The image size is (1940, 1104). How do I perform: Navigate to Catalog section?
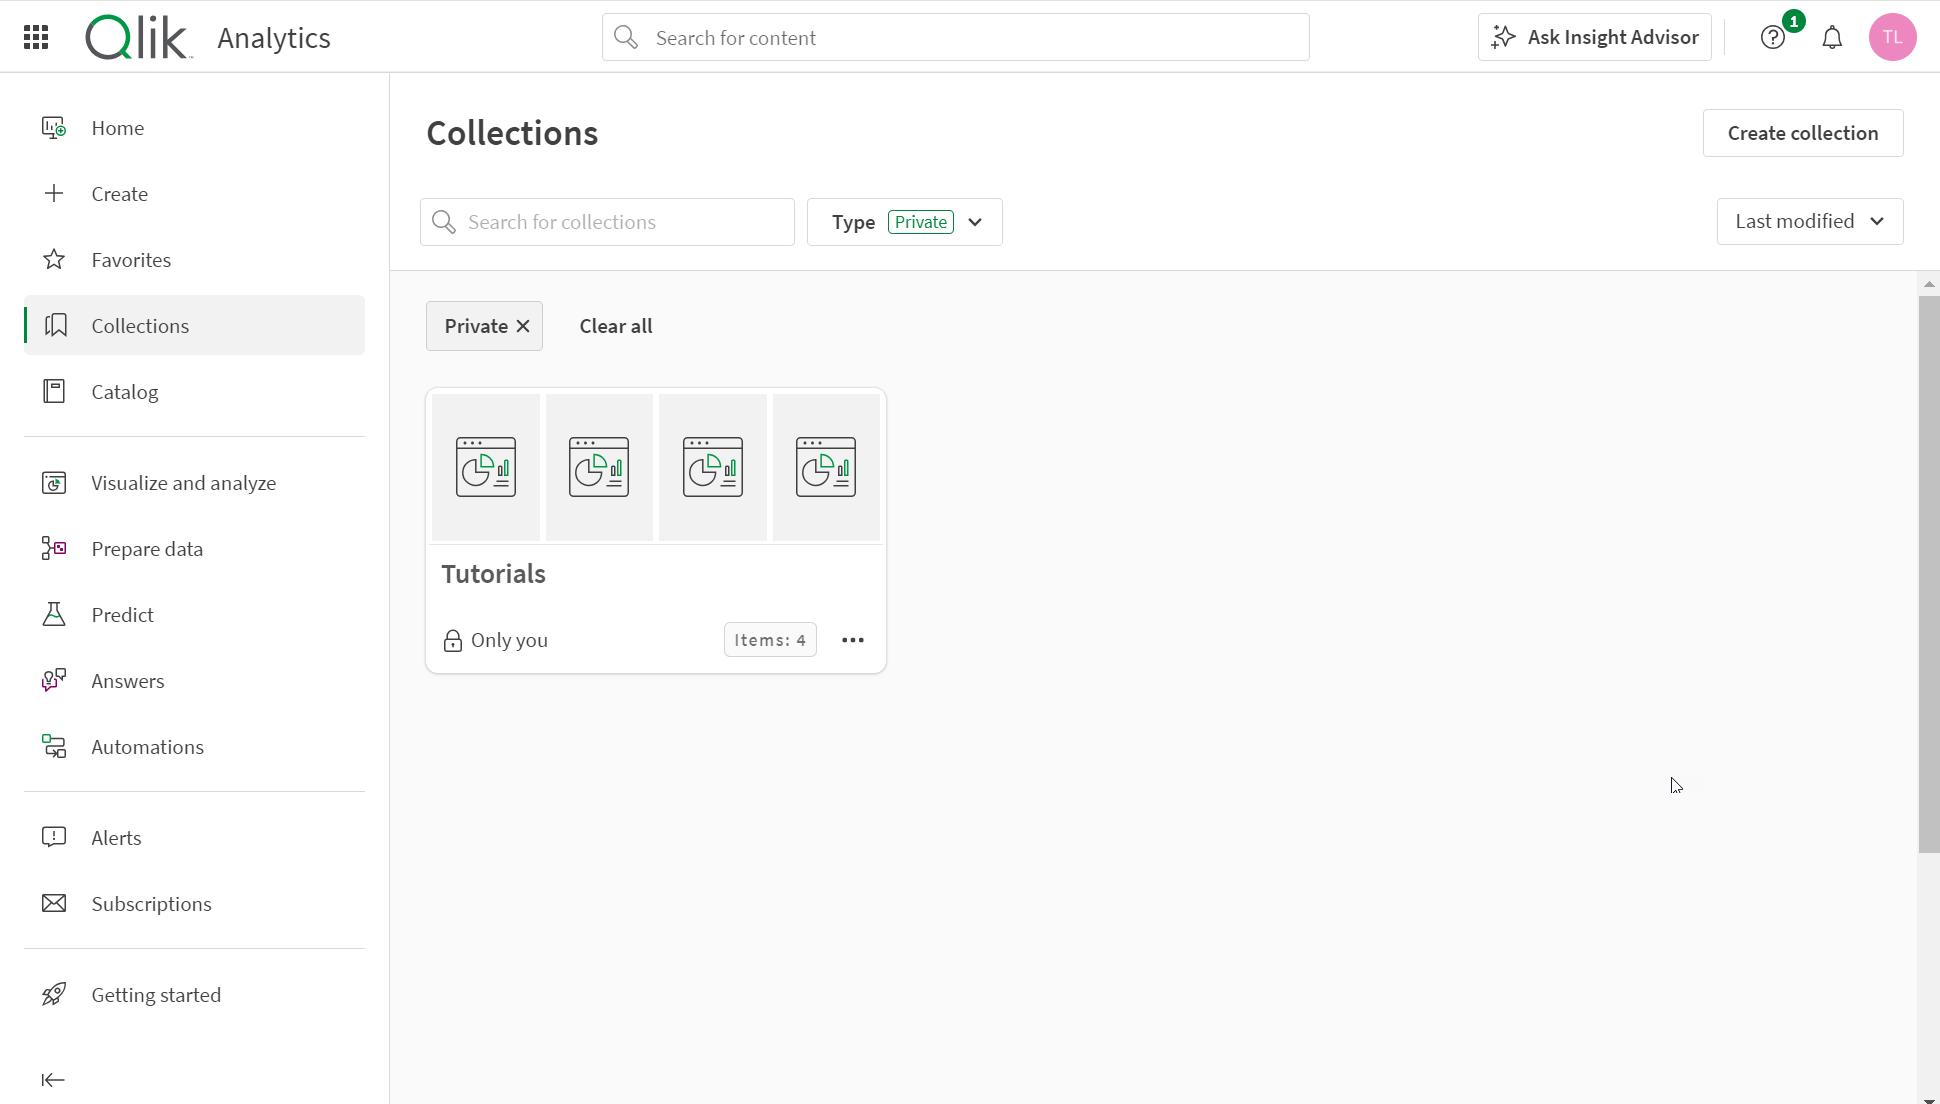124,392
